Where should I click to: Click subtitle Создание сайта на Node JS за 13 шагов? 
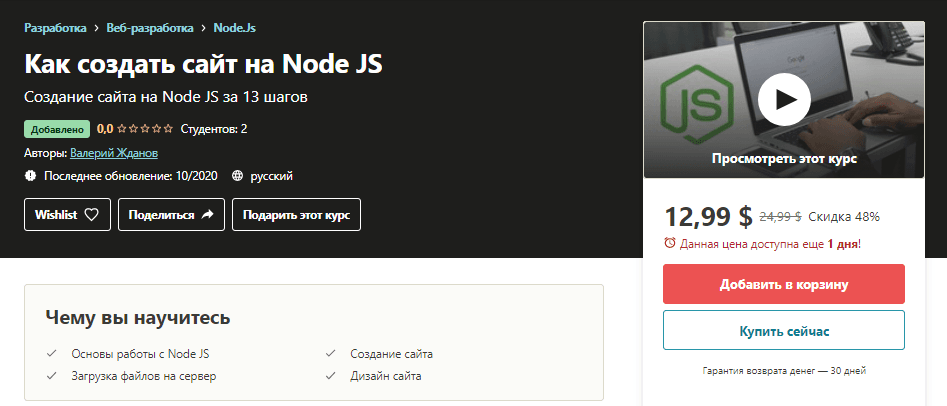(166, 97)
